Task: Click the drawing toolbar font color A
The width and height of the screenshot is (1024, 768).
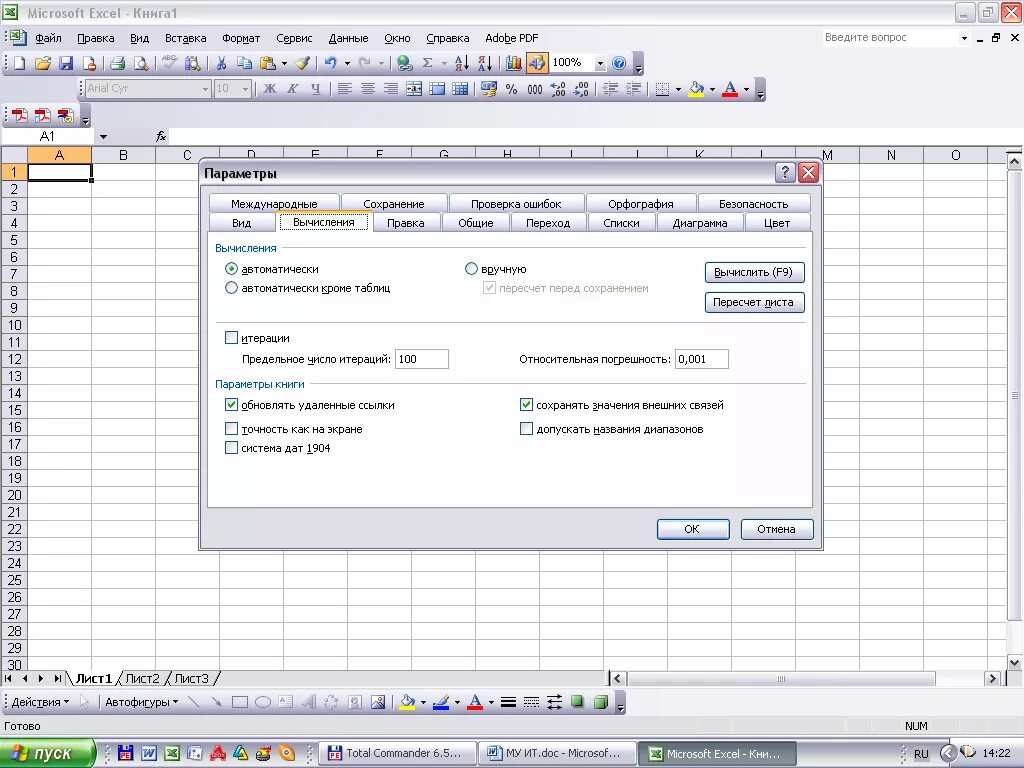Action: (475, 702)
